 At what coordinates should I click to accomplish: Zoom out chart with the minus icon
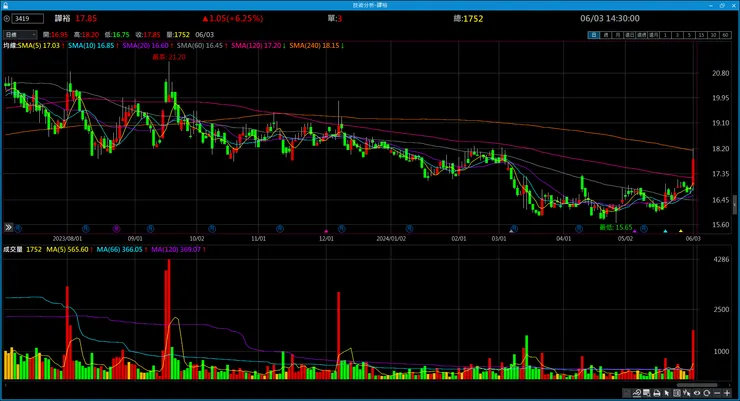coord(717,393)
